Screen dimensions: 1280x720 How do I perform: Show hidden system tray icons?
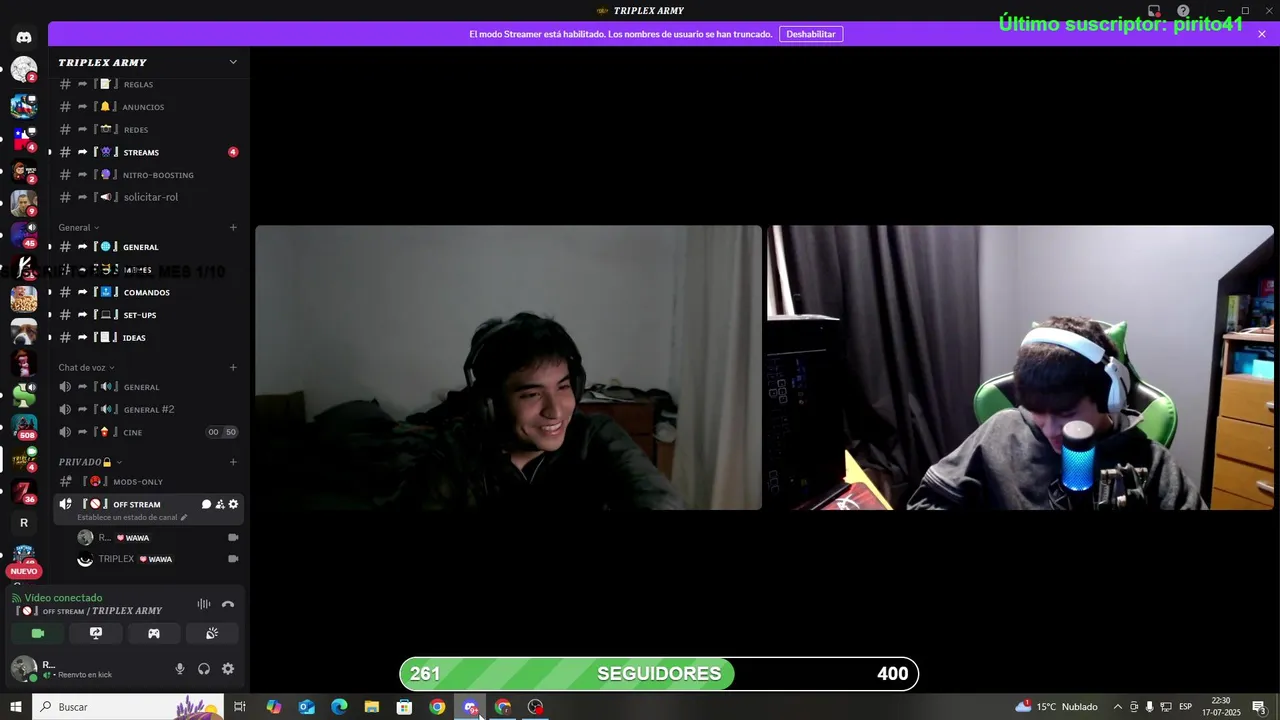coord(1117,707)
